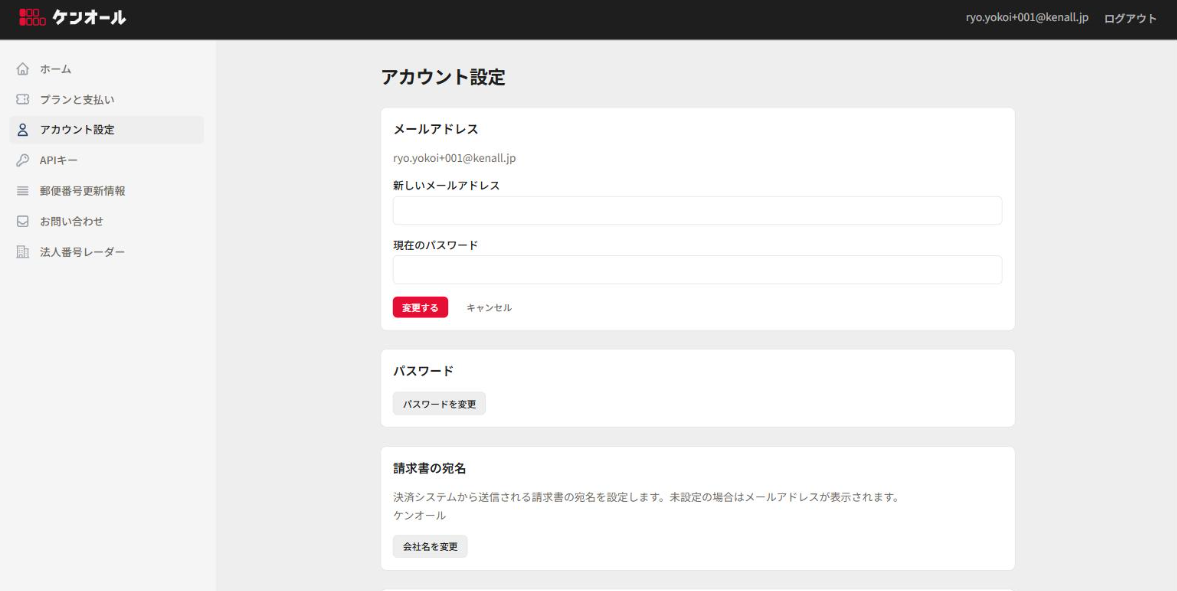
Task: Go to プランと支払い page
Action: coord(107,99)
